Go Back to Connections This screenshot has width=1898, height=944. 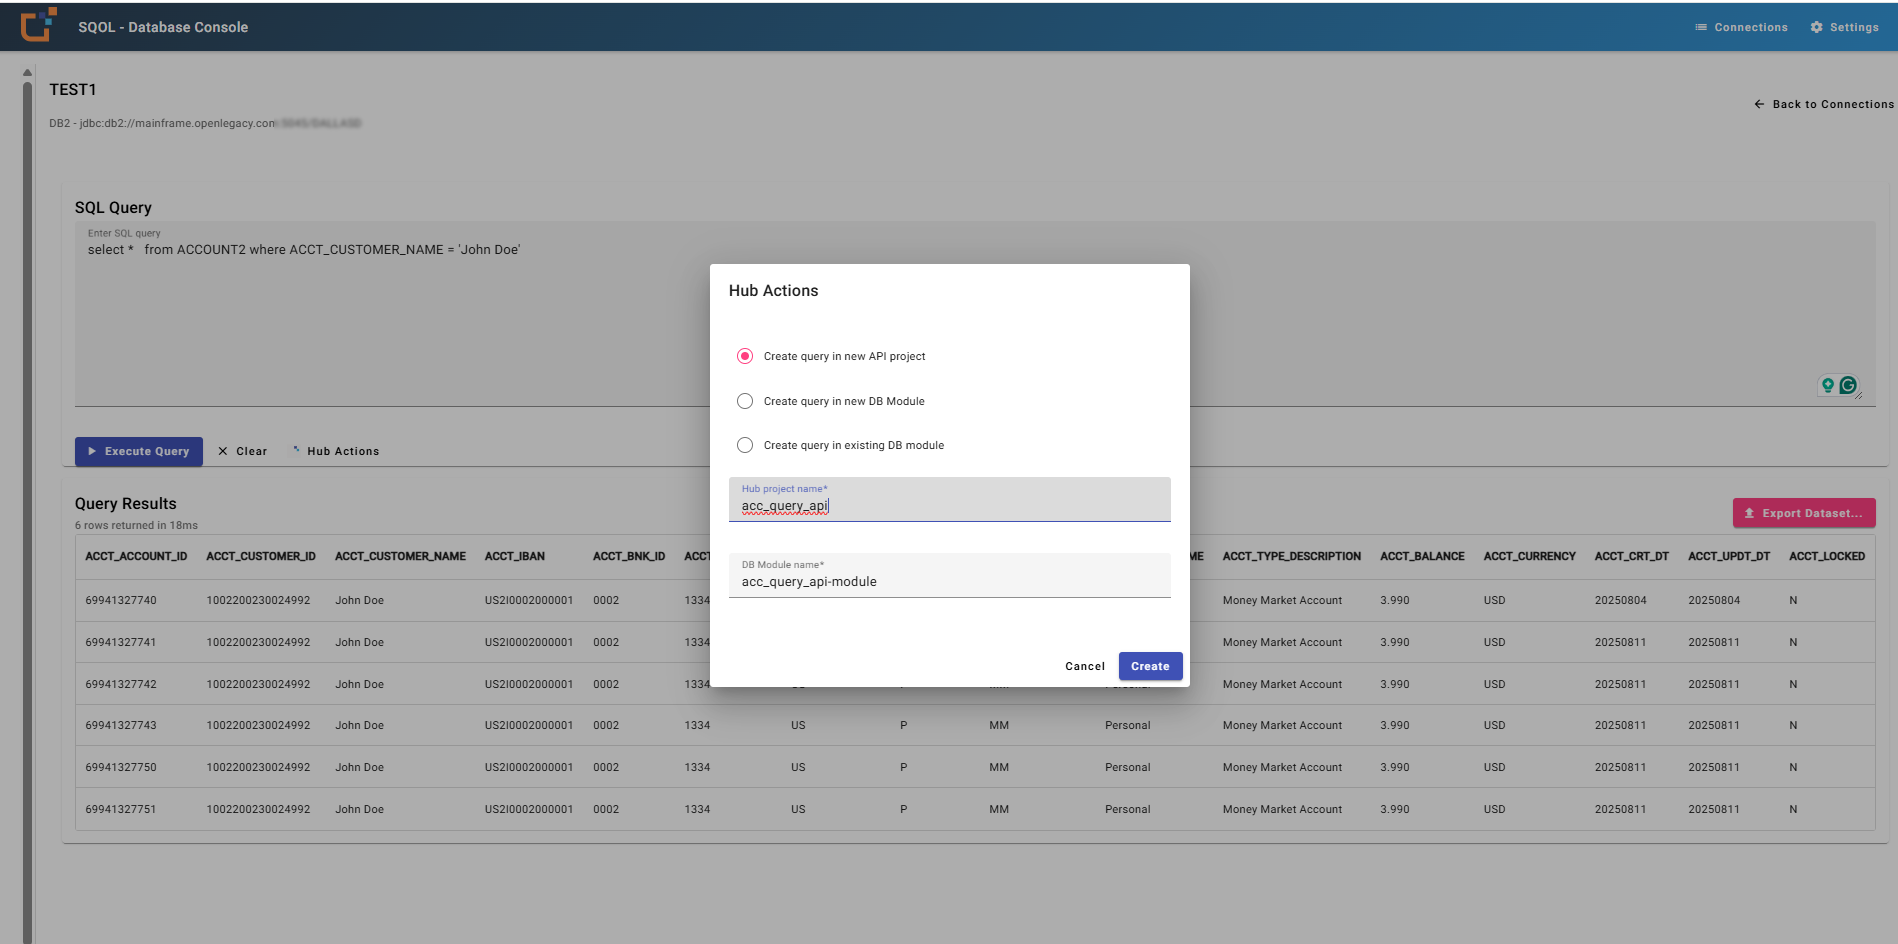point(1824,104)
